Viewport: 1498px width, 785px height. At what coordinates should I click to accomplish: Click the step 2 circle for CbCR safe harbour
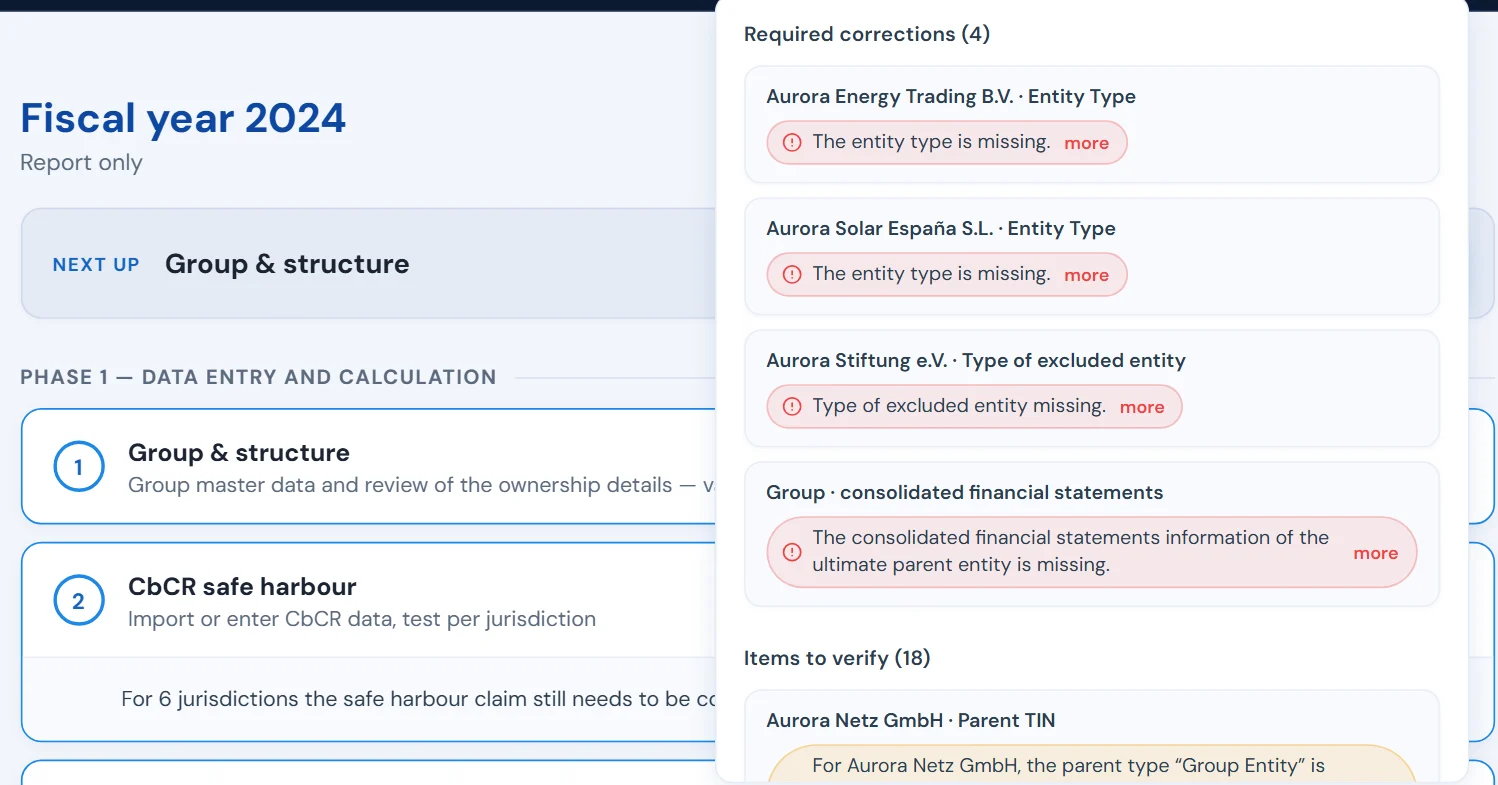(x=79, y=601)
